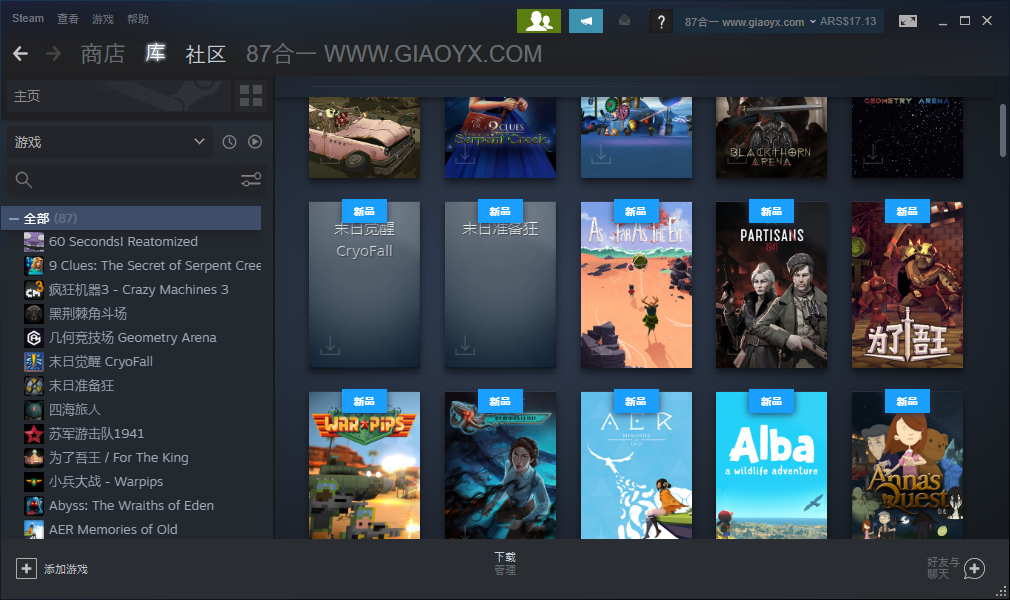Image resolution: width=1010 pixels, height=600 pixels.
Task: Click the back navigation arrow
Action: point(20,53)
